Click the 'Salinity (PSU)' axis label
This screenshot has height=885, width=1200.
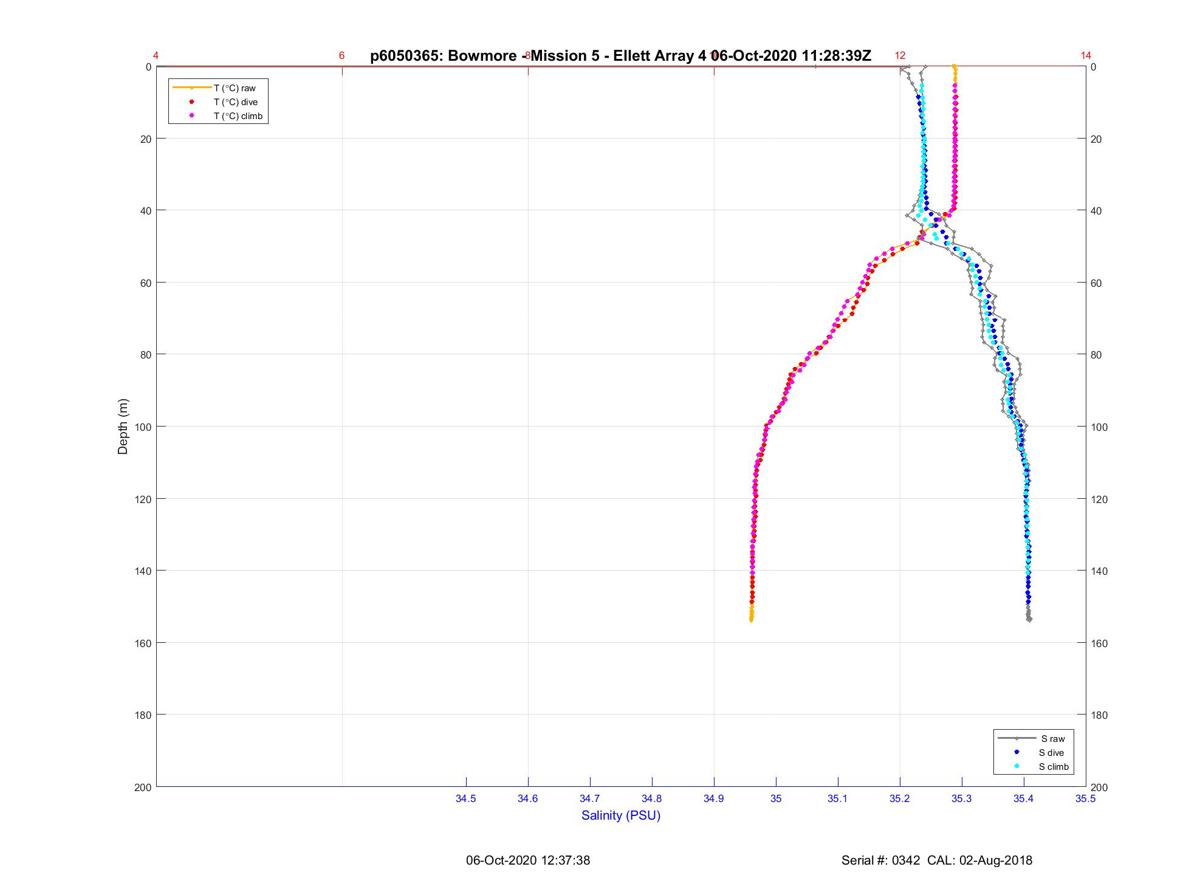point(621,815)
